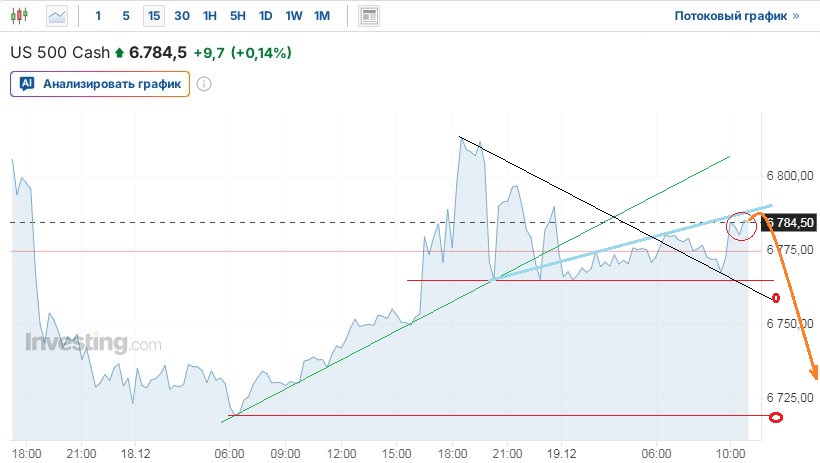820x463 pixels.
Task: Click the green up arrow price indicator
Action: [120, 53]
